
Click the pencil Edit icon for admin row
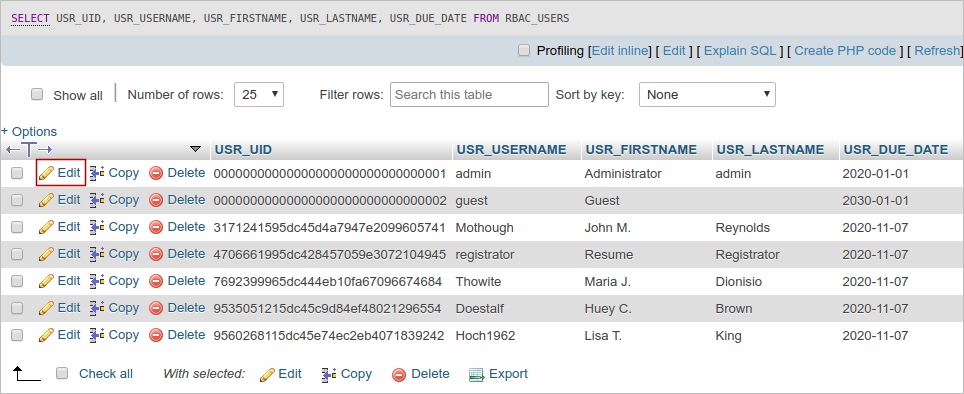[x=46, y=173]
